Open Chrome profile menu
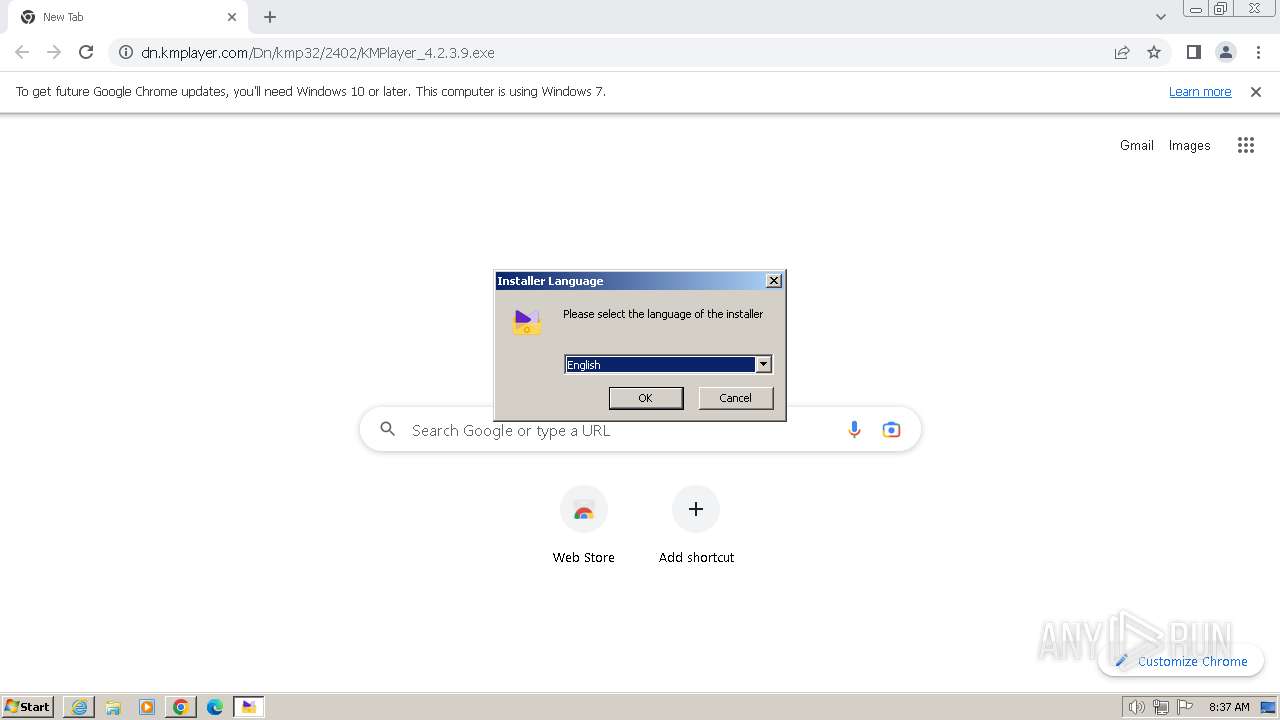The width and height of the screenshot is (1280, 720). [1226, 52]
